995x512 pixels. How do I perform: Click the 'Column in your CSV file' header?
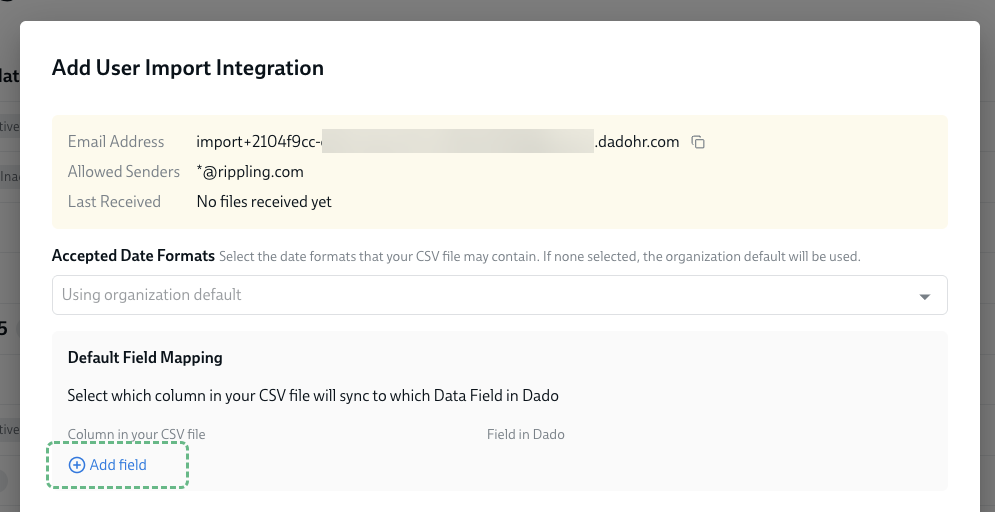point(136,435)
